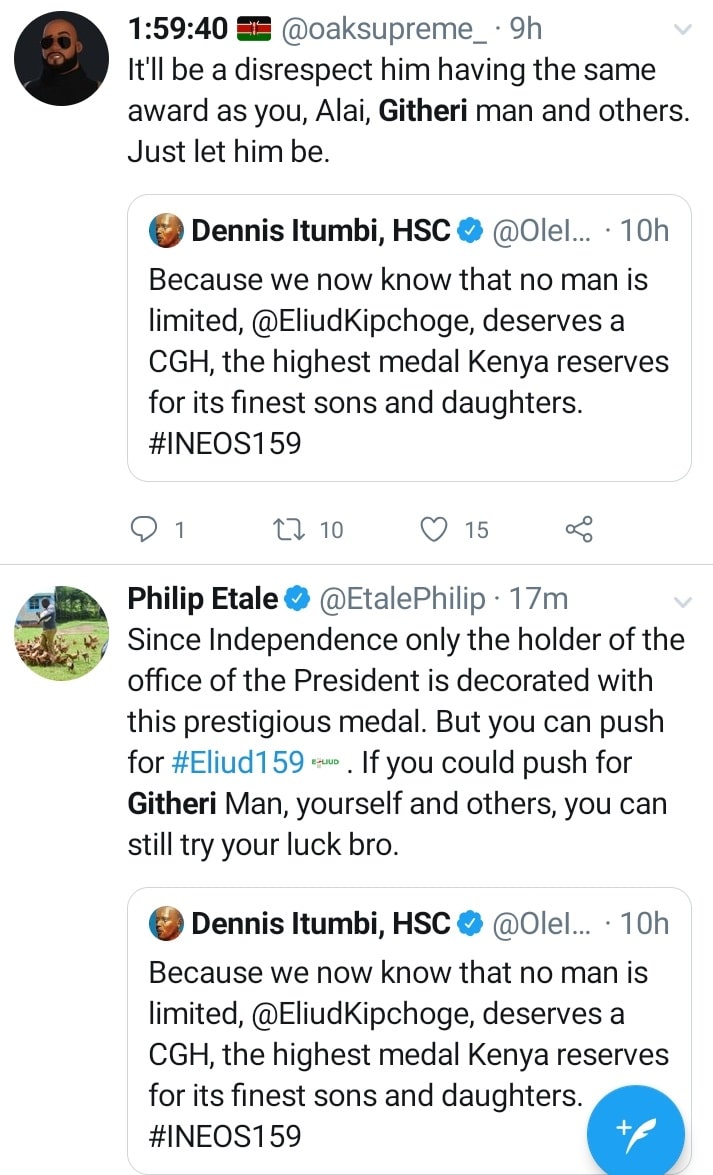This screenshot has height=1175, width=713.
Task: Tap the reply icon under first tweet
Action: coord(146,529)
